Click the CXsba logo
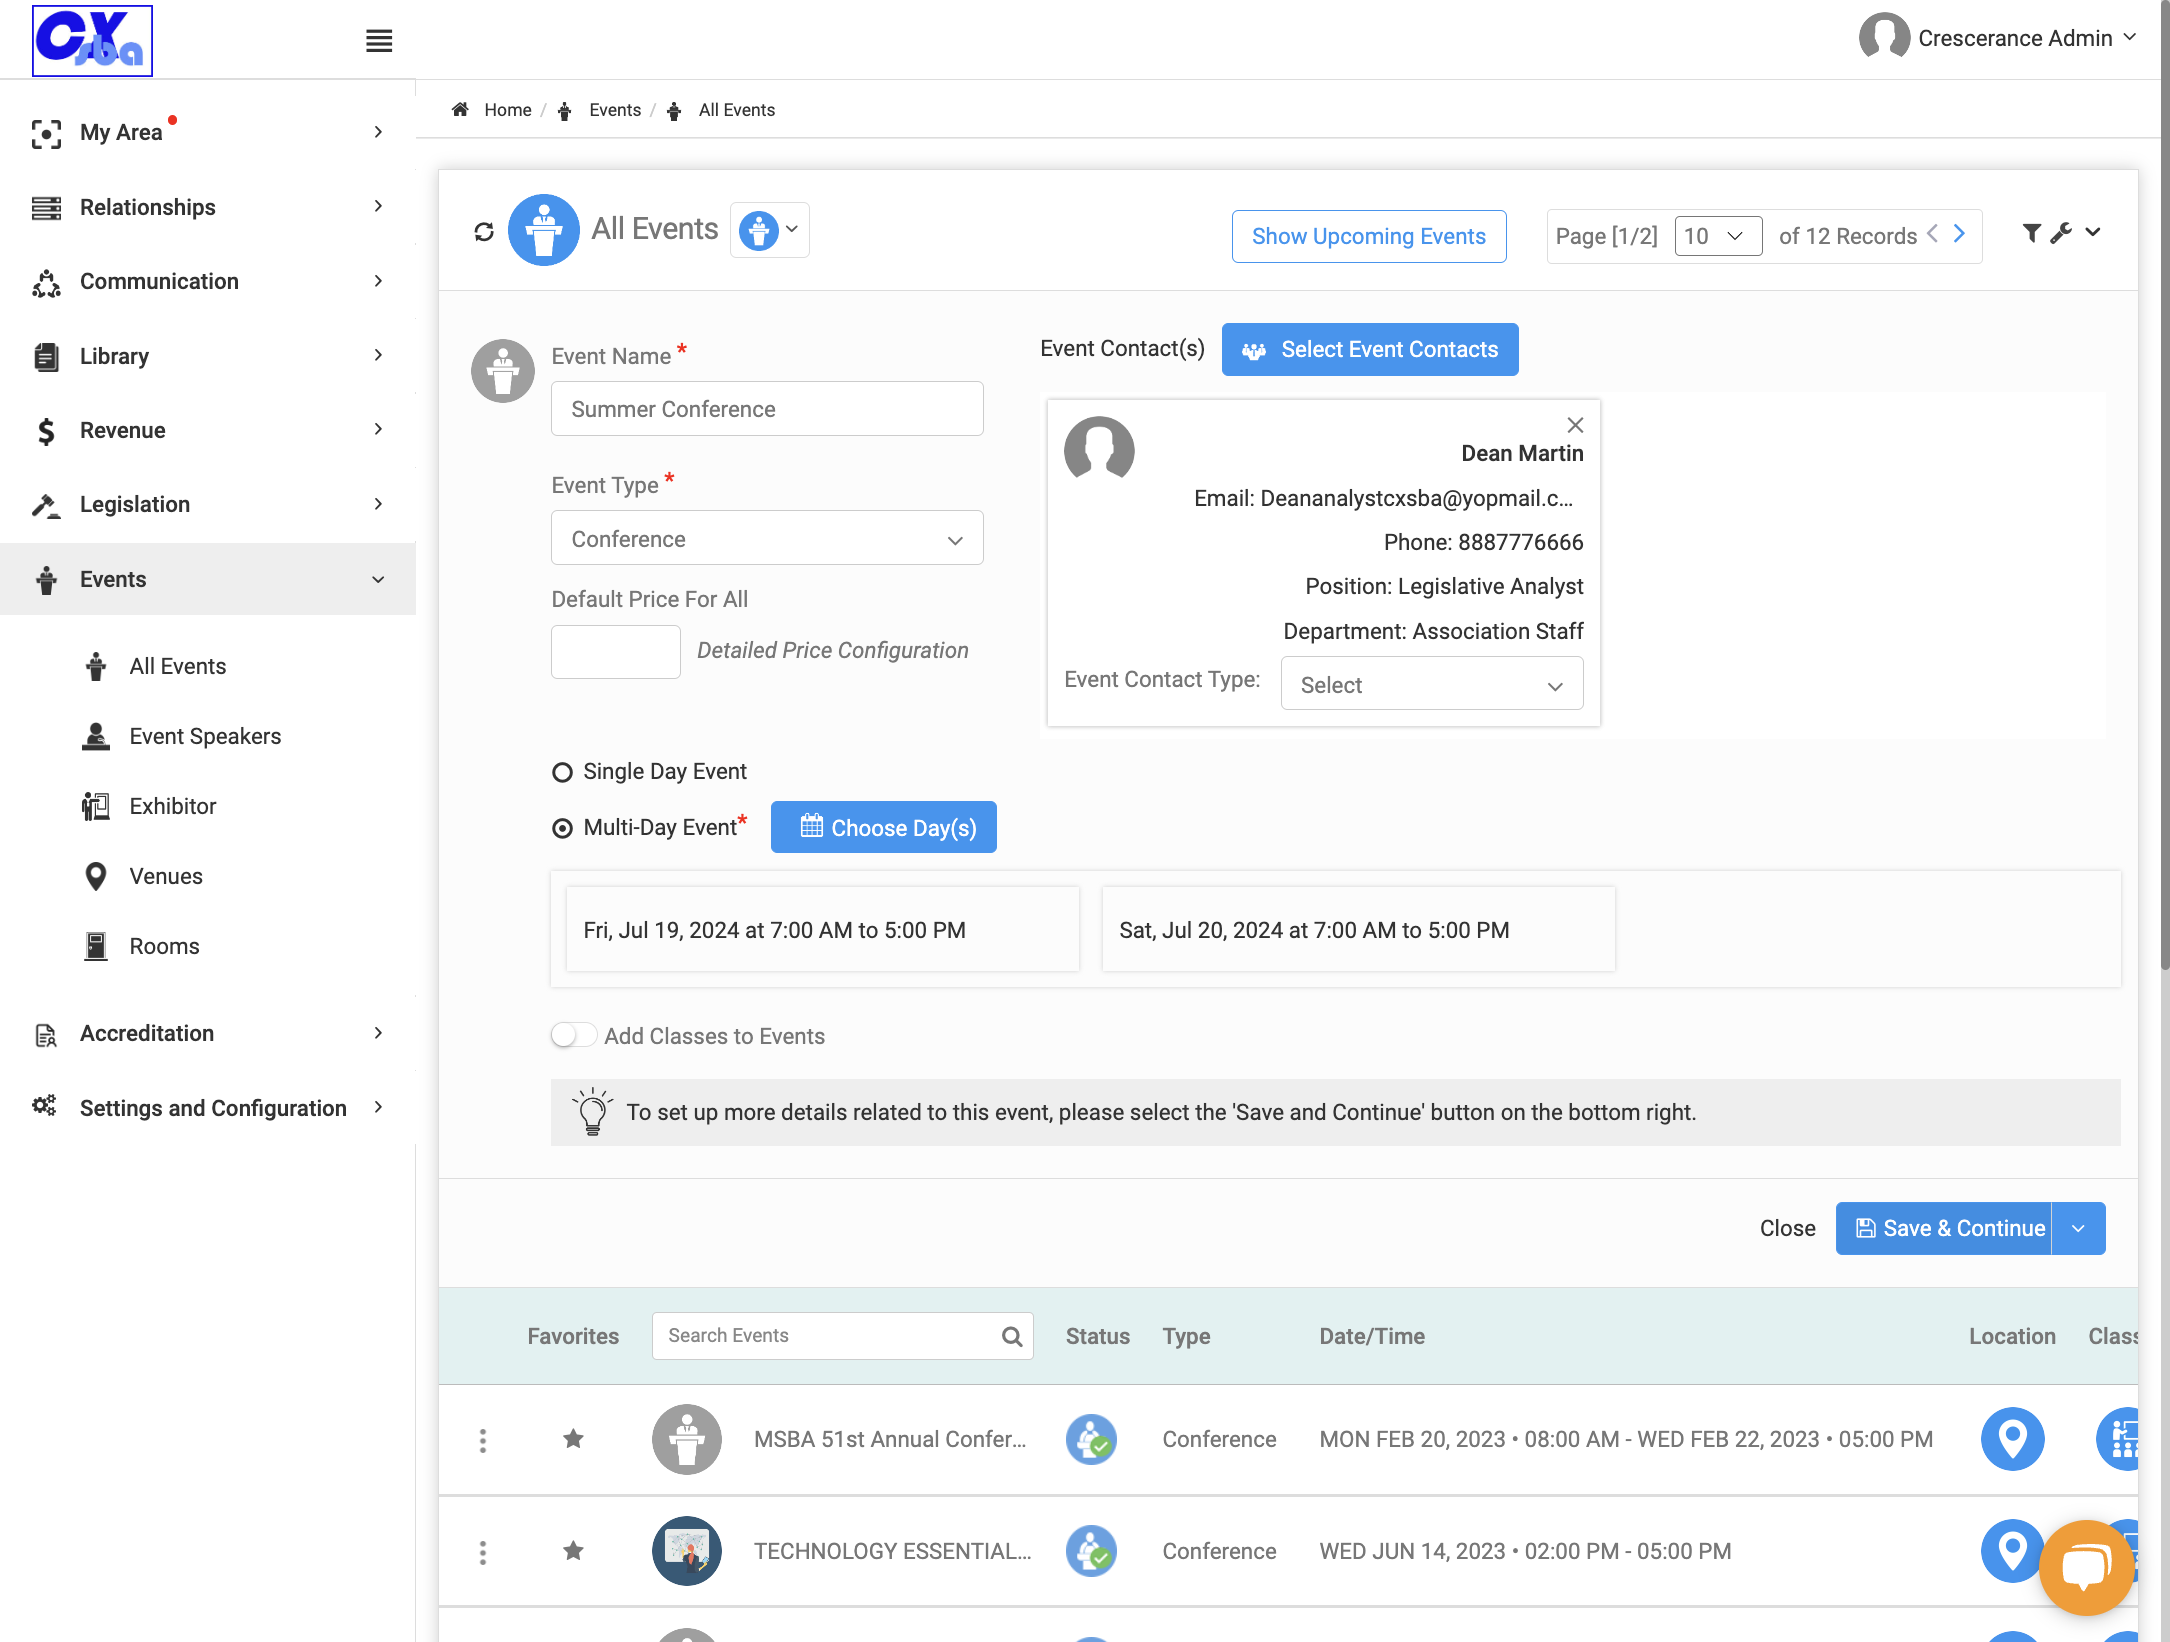This screenshot has width=2170, height=1642. pos(92,41)
